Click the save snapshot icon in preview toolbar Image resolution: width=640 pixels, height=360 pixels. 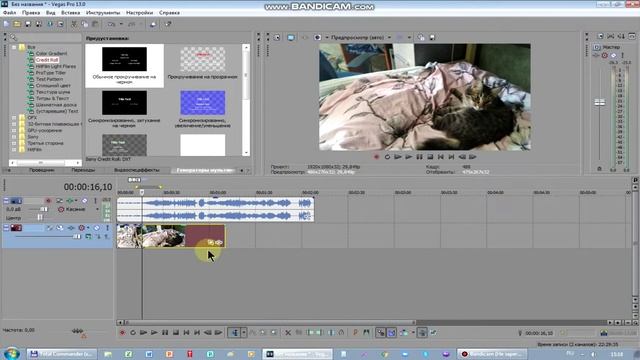click(432, 38)
